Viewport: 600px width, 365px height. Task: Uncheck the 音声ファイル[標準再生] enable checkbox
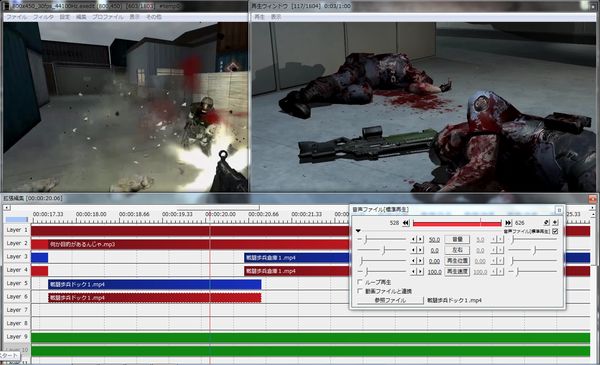click(x=555, y=231)
